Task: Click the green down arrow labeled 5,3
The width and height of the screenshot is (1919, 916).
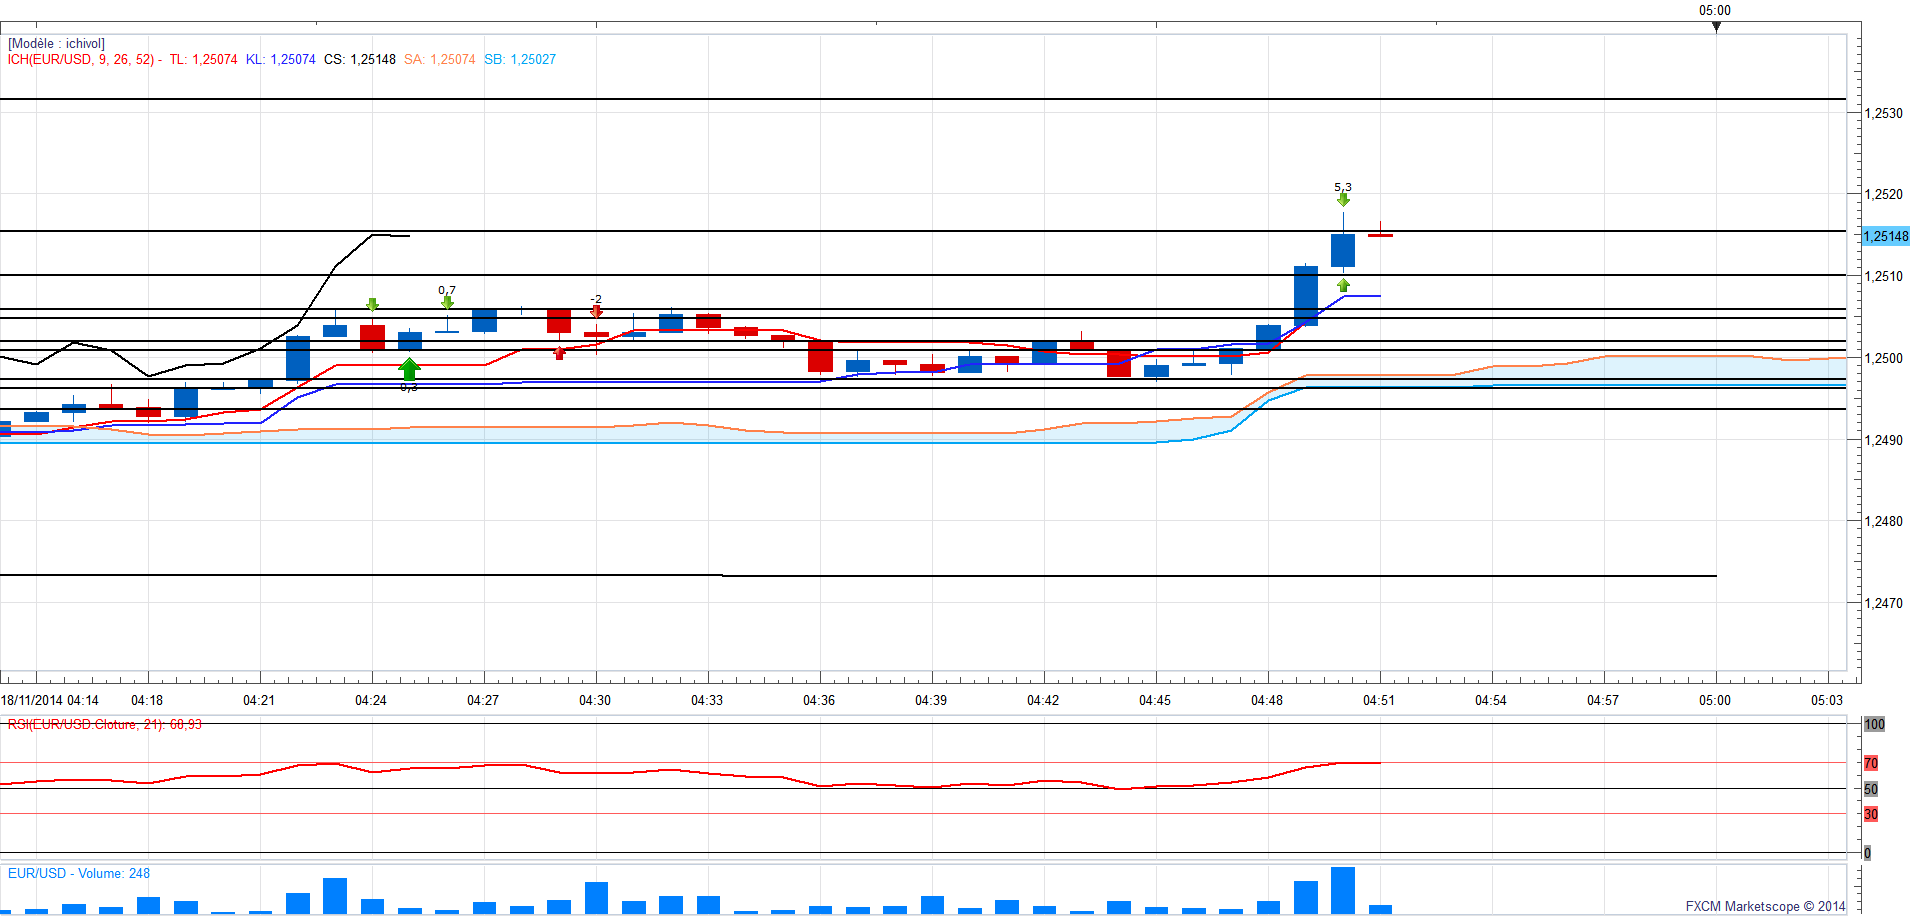Action: click(1343, 200)
